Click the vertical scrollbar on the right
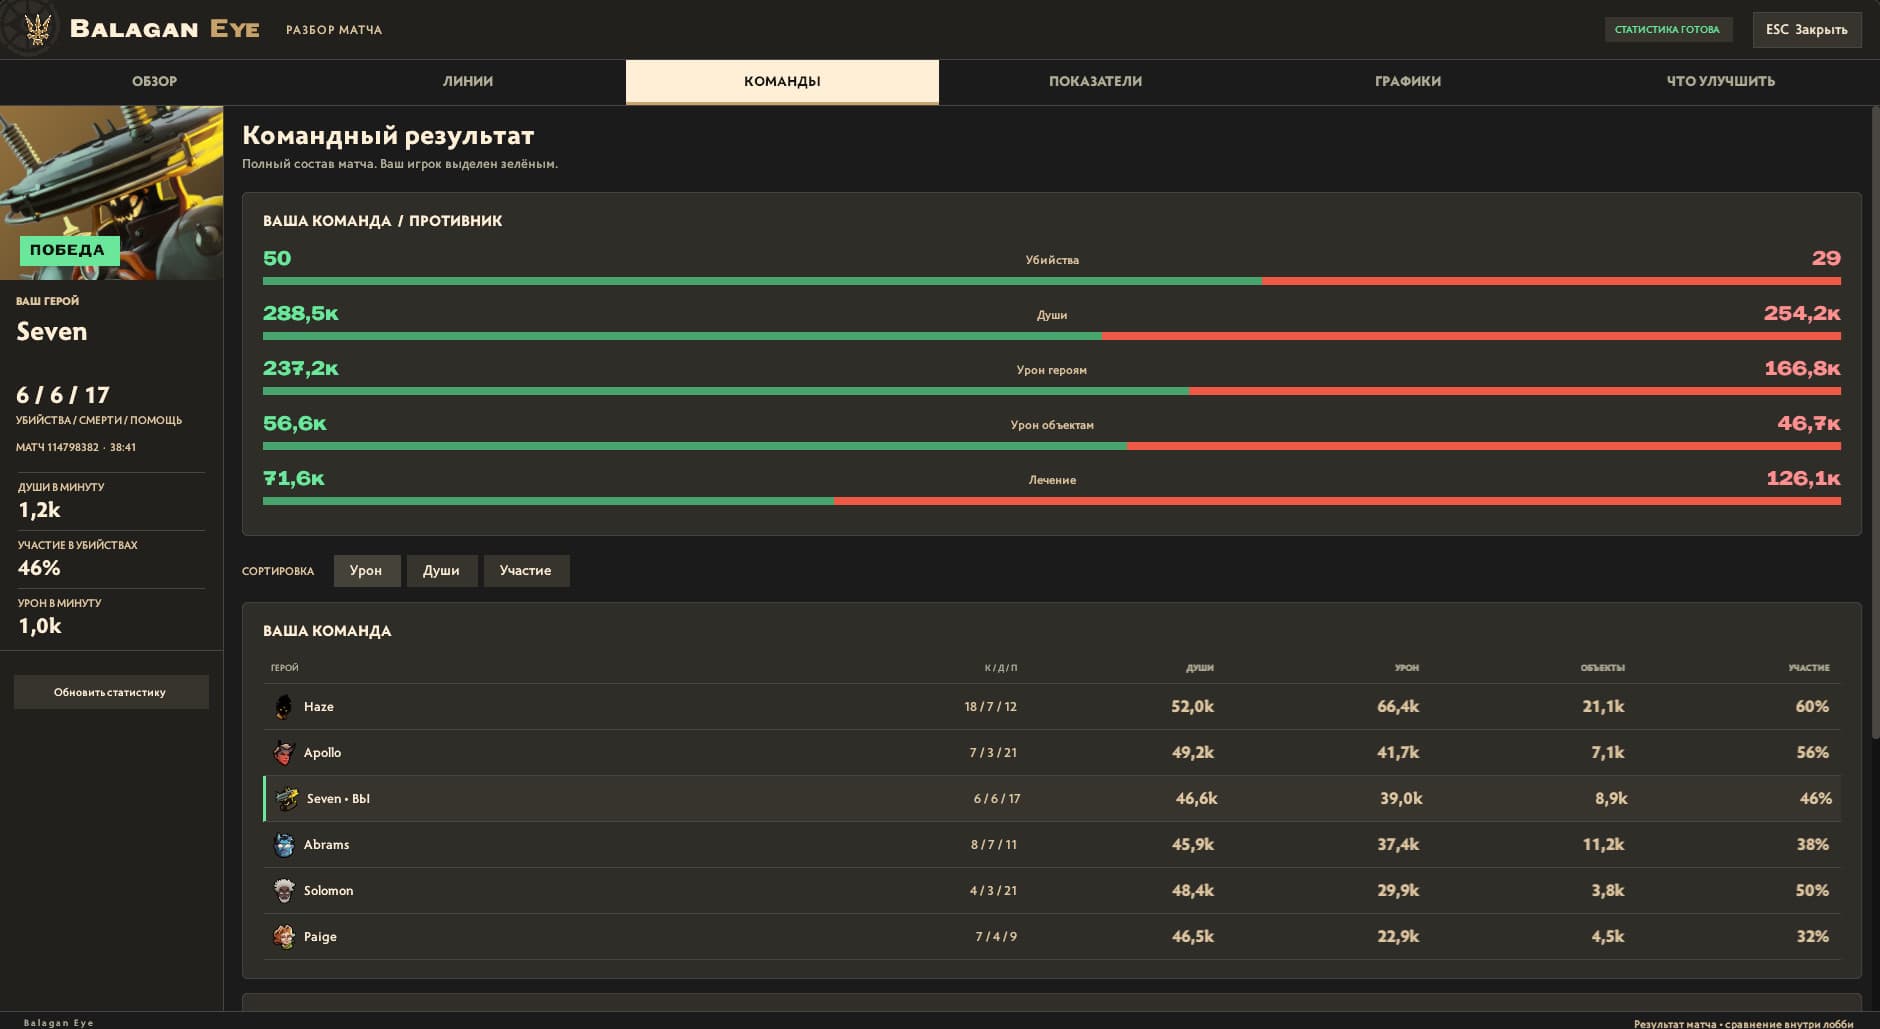This screenshot has width=1880, height=1029. (1875, 425)
